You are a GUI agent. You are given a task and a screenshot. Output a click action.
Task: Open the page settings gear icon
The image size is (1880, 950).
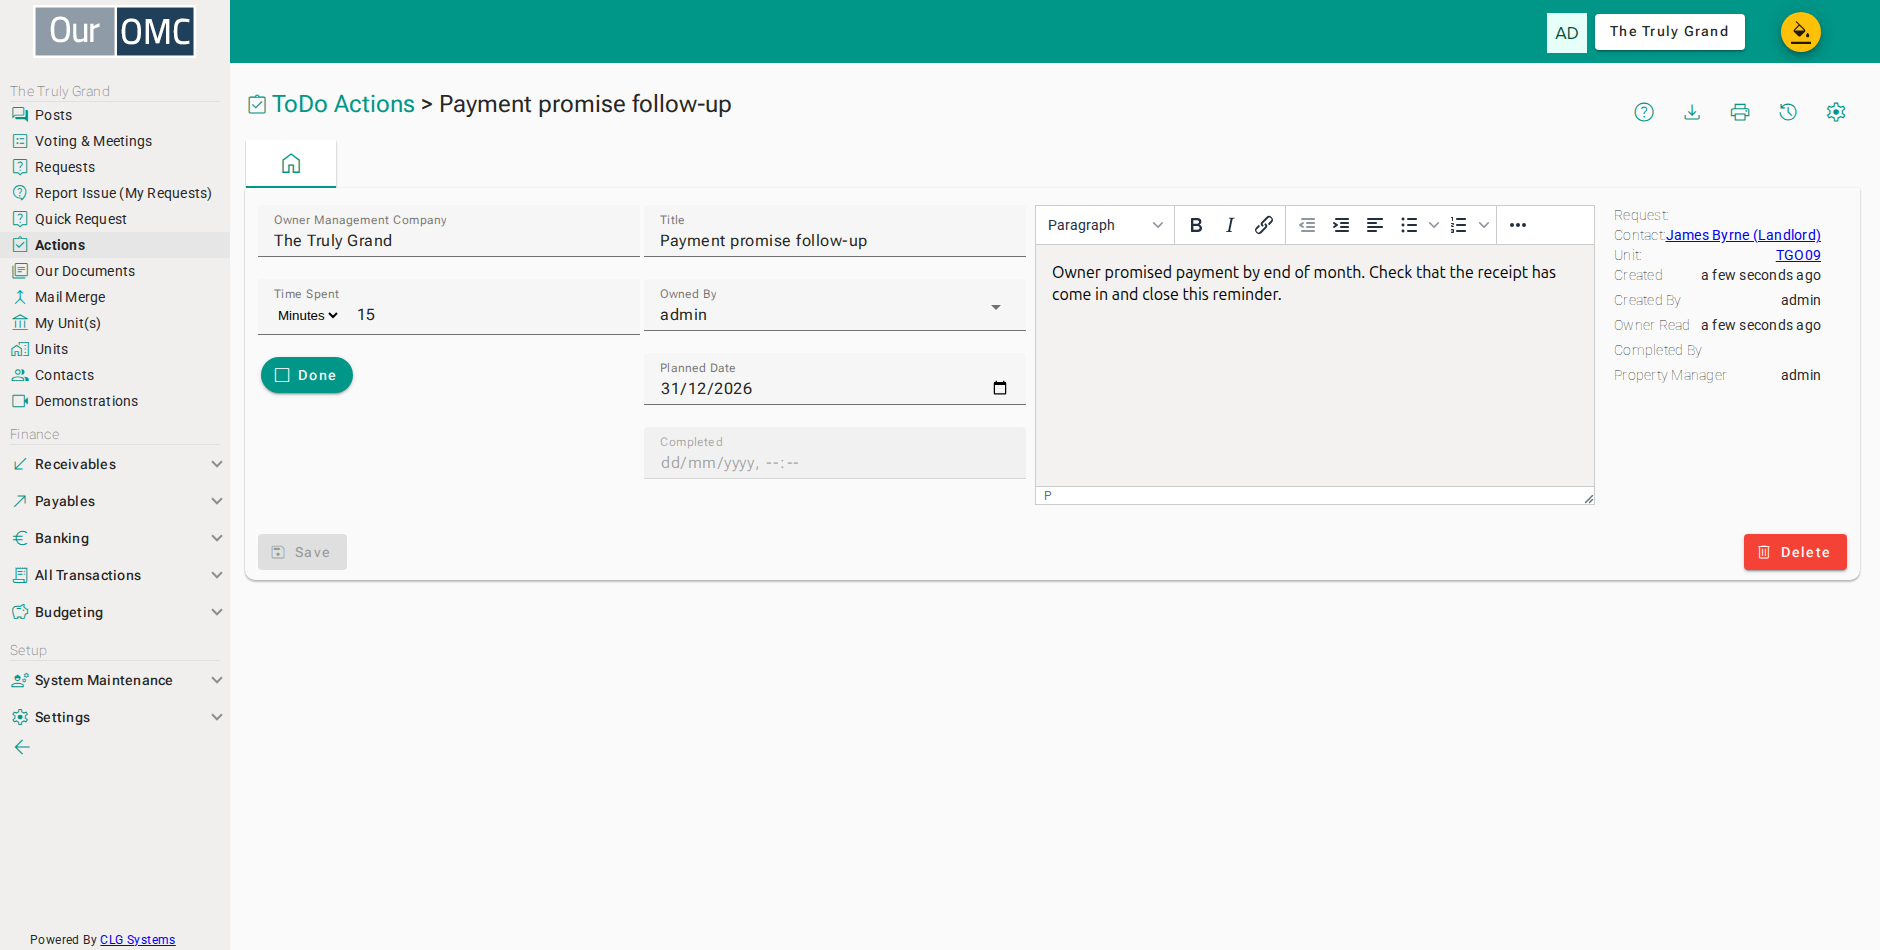[1836, 112]
